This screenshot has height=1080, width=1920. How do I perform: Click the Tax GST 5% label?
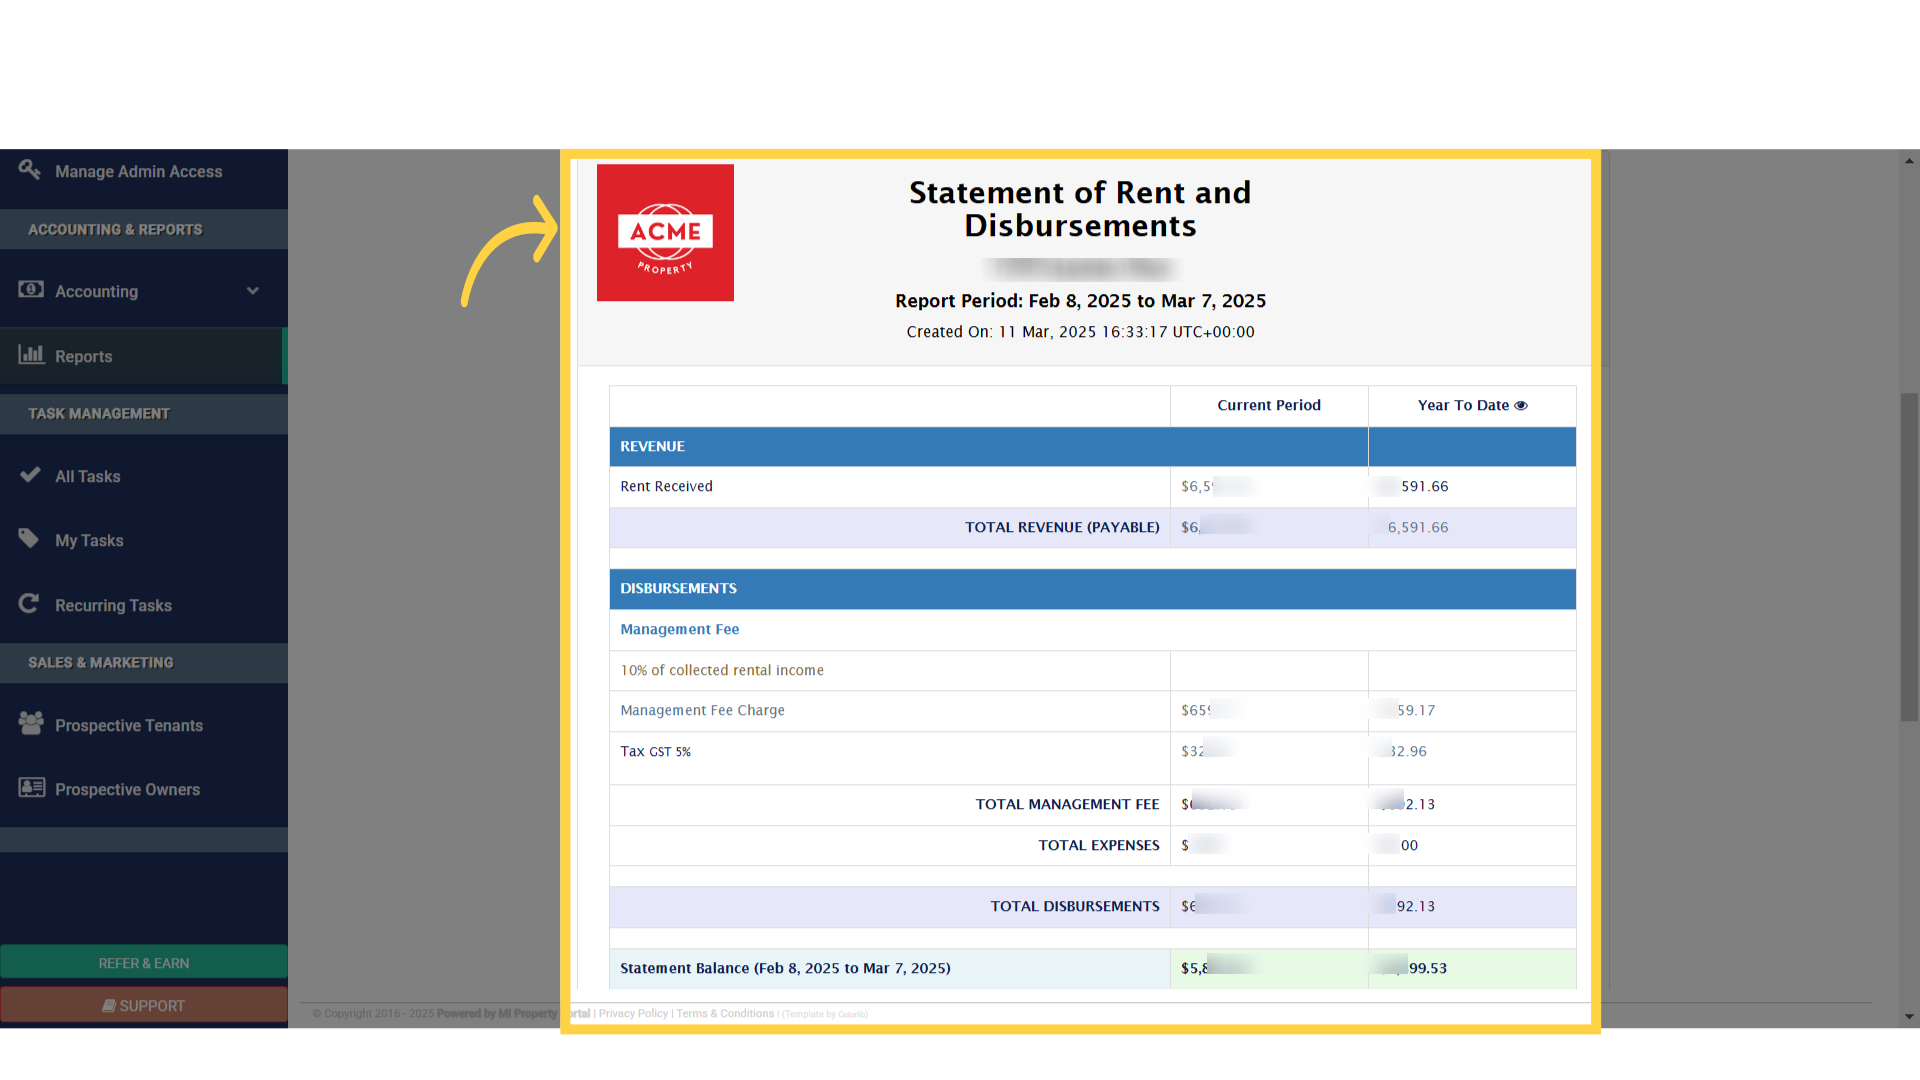655,751
